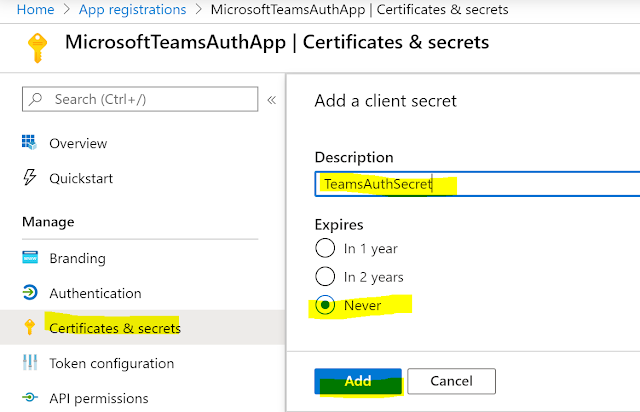Choose the Never expires radio button

click(325, 305)
